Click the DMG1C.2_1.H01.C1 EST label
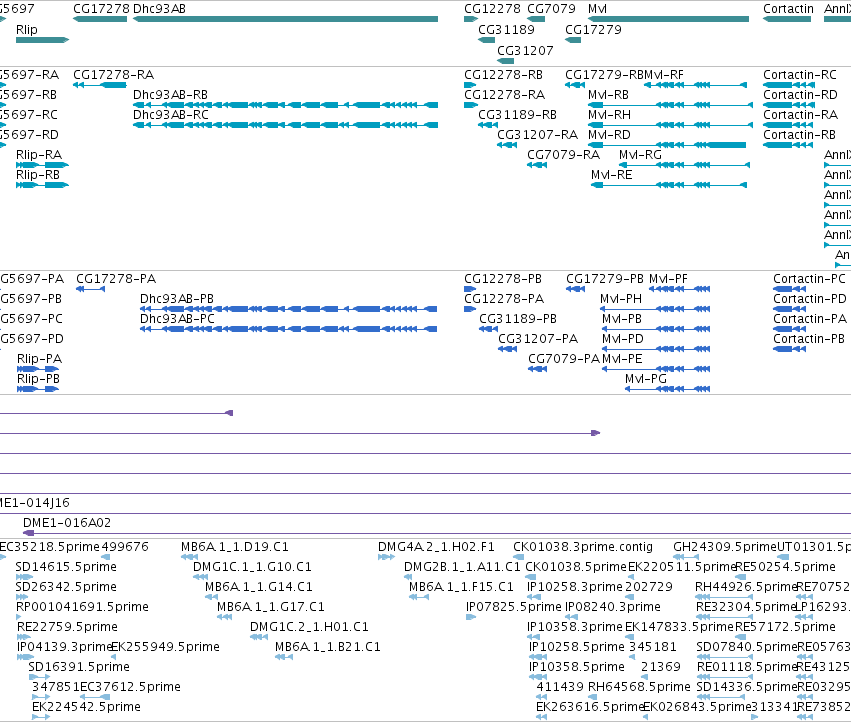Viewport: 851px width, 722px height. point(309,627)
